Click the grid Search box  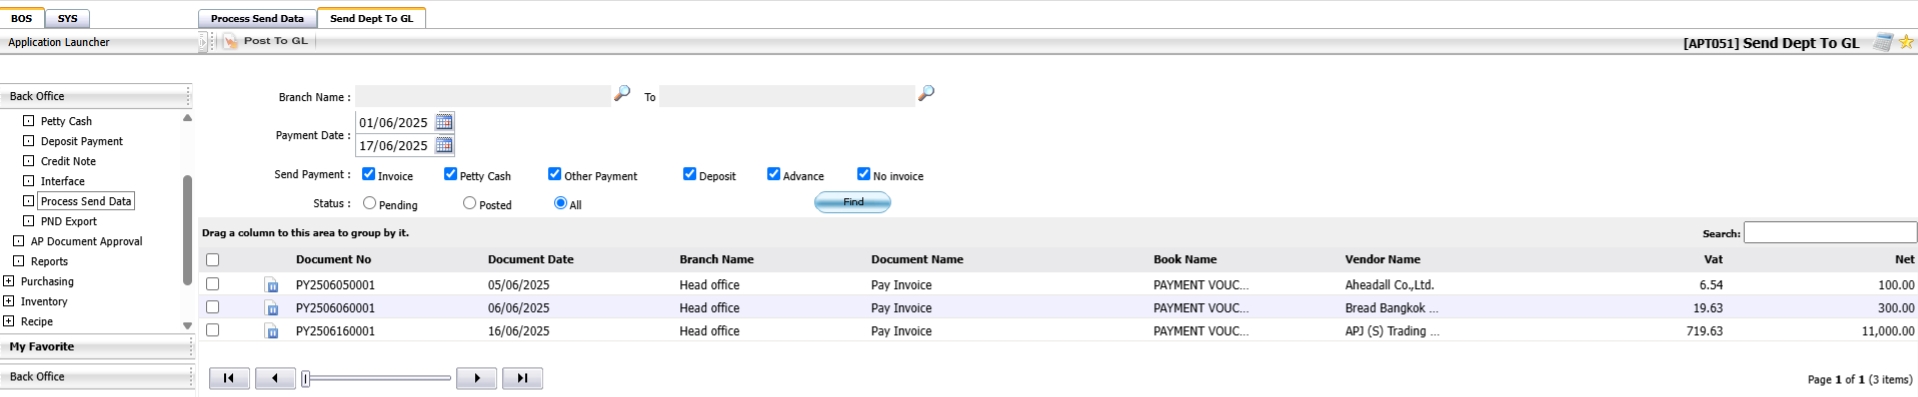point(1830,232)
